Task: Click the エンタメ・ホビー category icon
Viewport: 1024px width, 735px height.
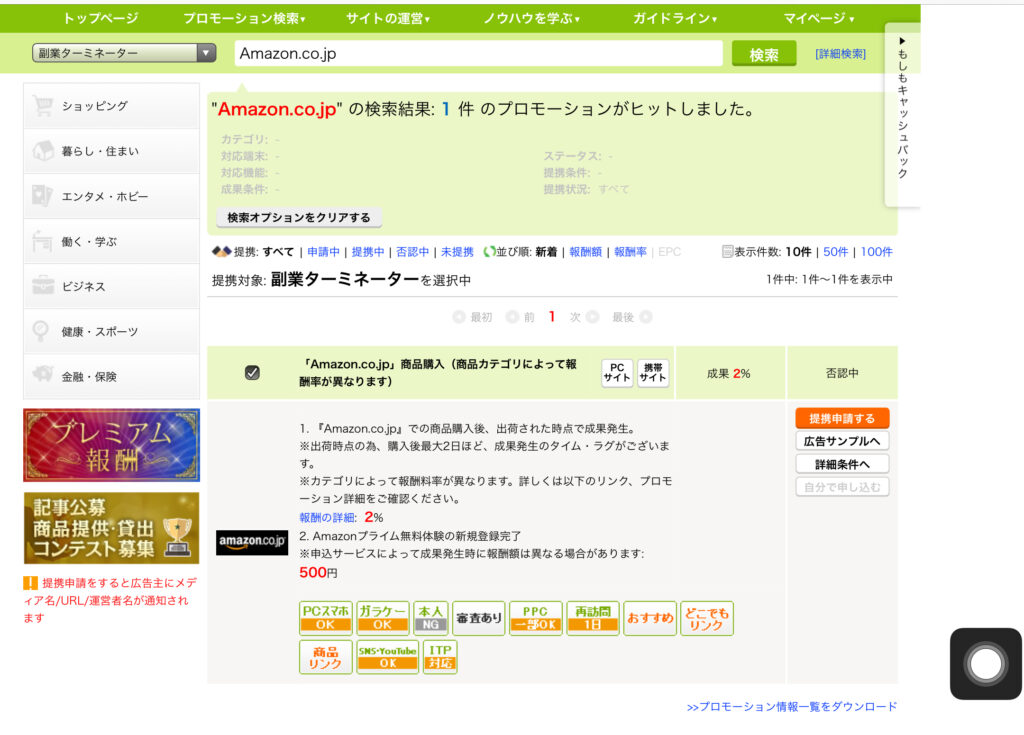Action: pyautogui.click(x=43, y=196)
